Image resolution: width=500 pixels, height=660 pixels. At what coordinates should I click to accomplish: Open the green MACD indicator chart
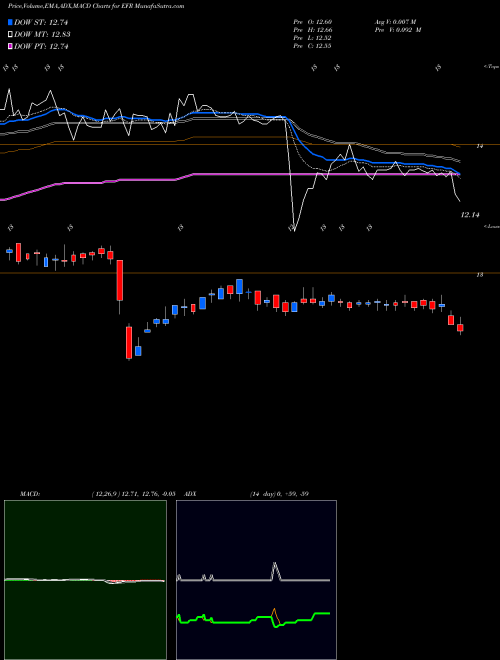[85, 580]
